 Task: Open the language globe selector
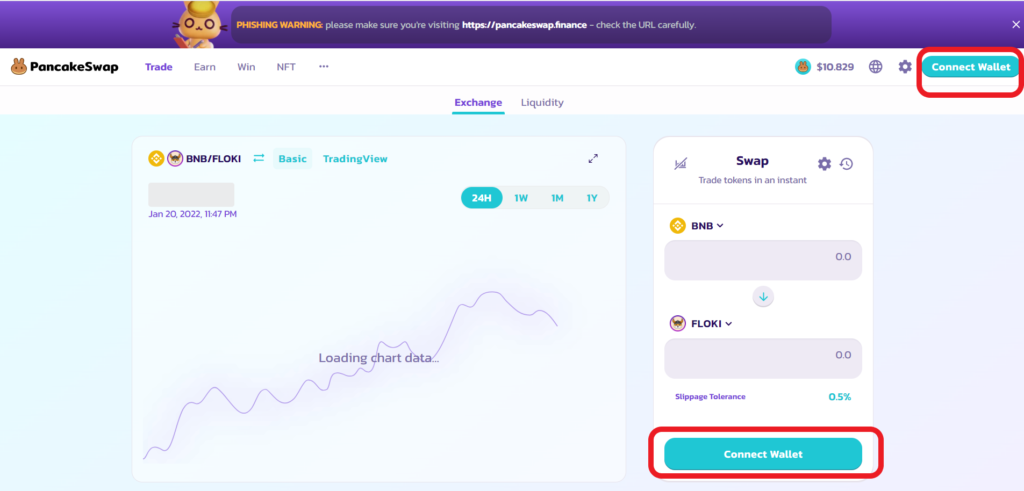pos(876,67)
